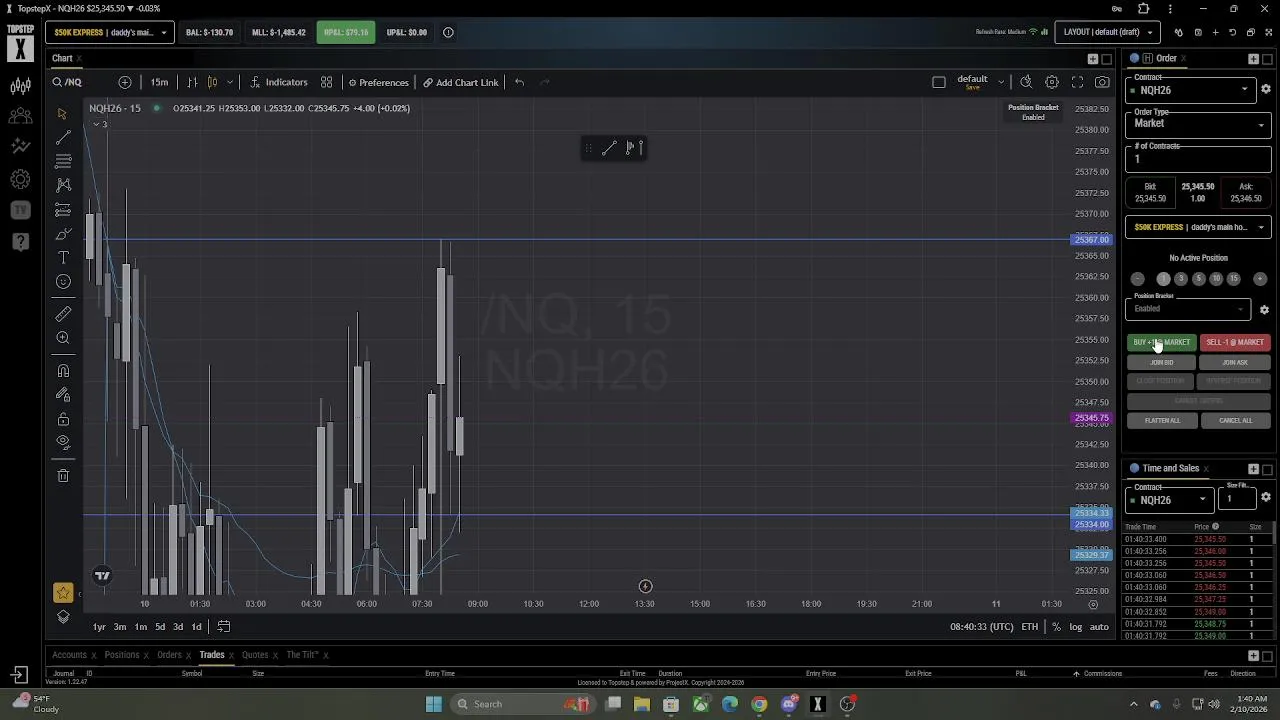Viewport: 1280px width, 720px height.
Task: Select the cursor pointer drawing tool
Action: (63, 114)
